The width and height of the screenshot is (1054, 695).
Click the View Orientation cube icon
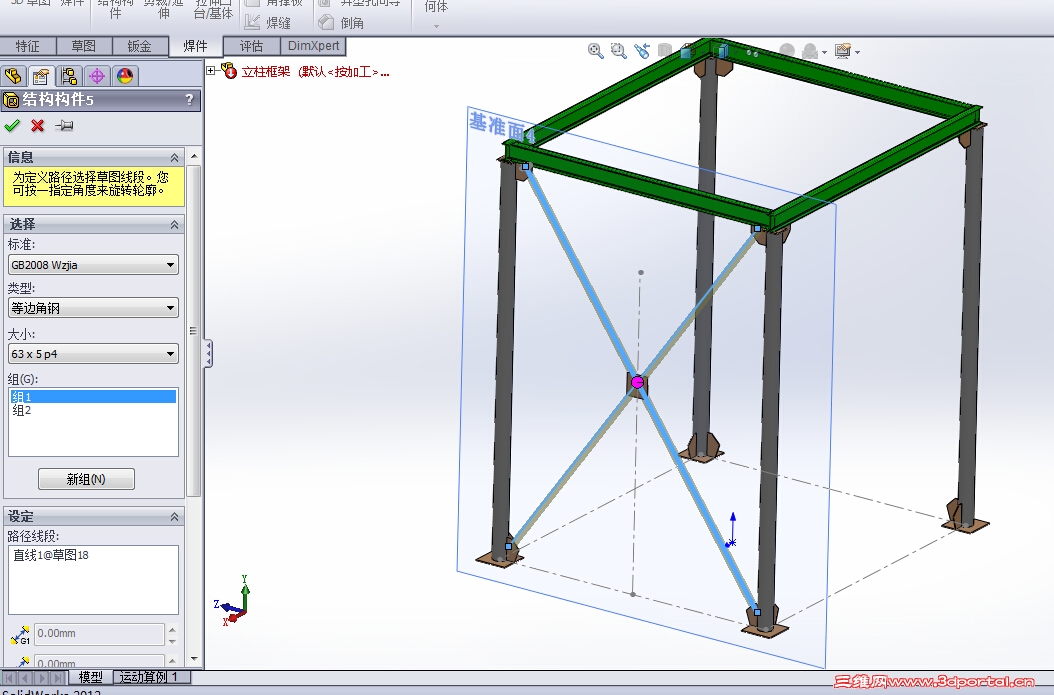point(687,51)
